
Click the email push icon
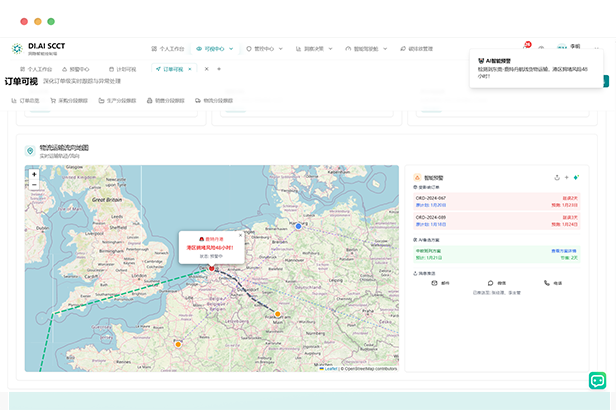(x=434, y=283)
